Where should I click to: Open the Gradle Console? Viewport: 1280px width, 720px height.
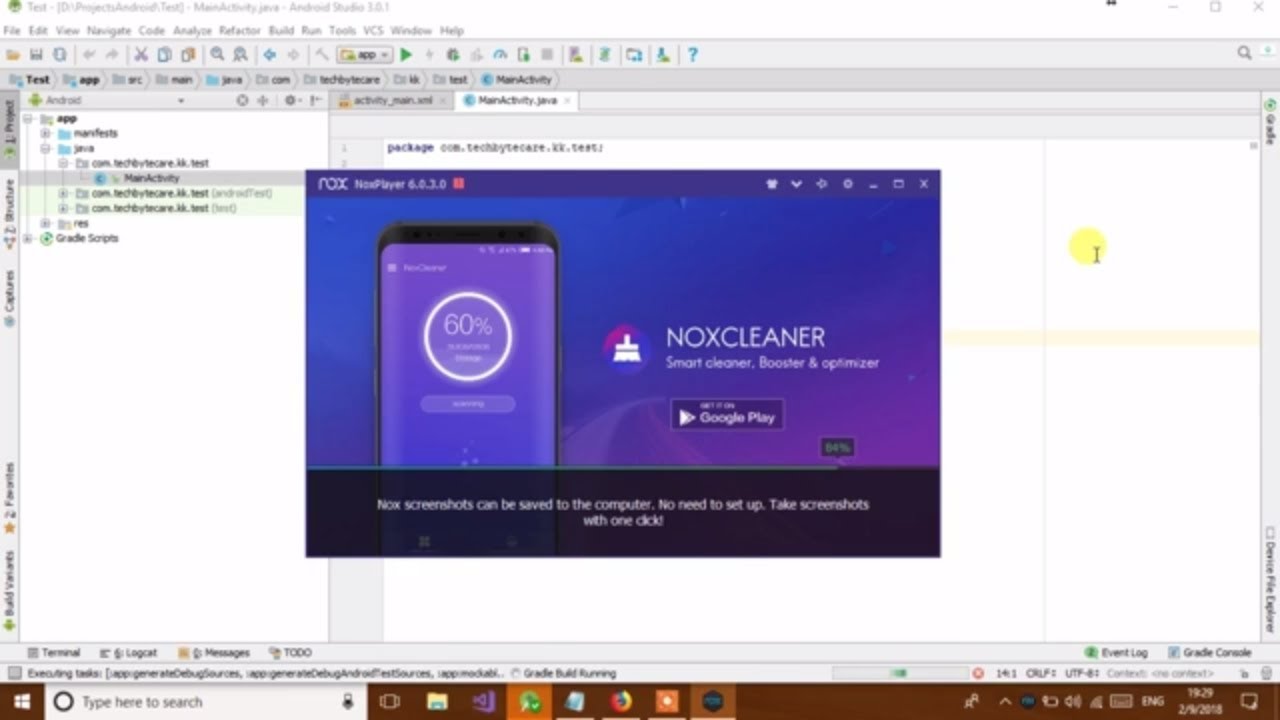point(1209,652)
